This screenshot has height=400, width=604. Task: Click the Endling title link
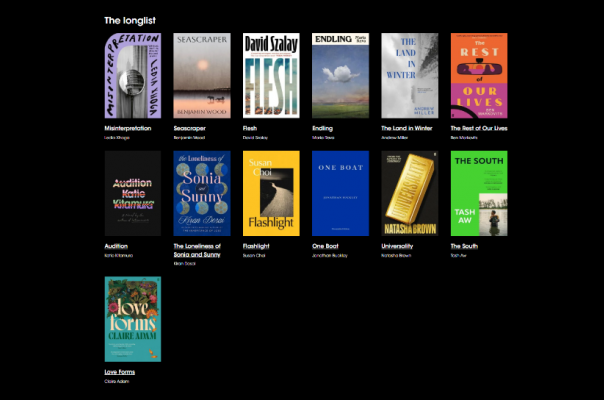point(322,128)
